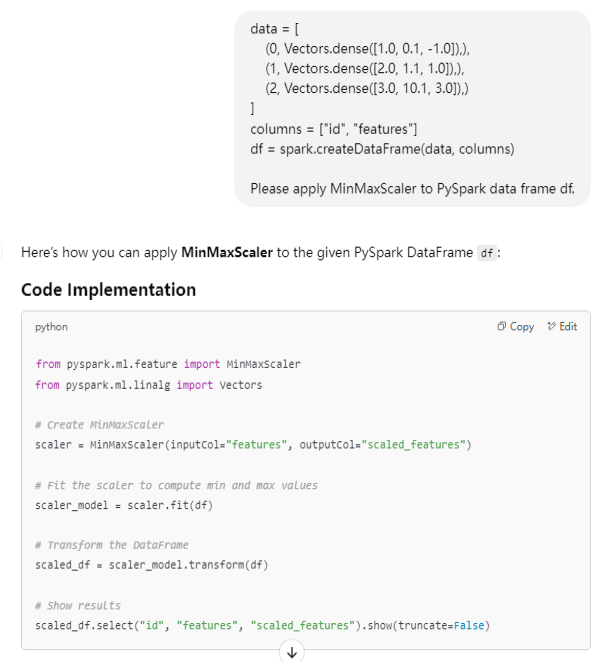
Task: Click the bold MinMaxScaler text in the reply
Action: [227, 253]
